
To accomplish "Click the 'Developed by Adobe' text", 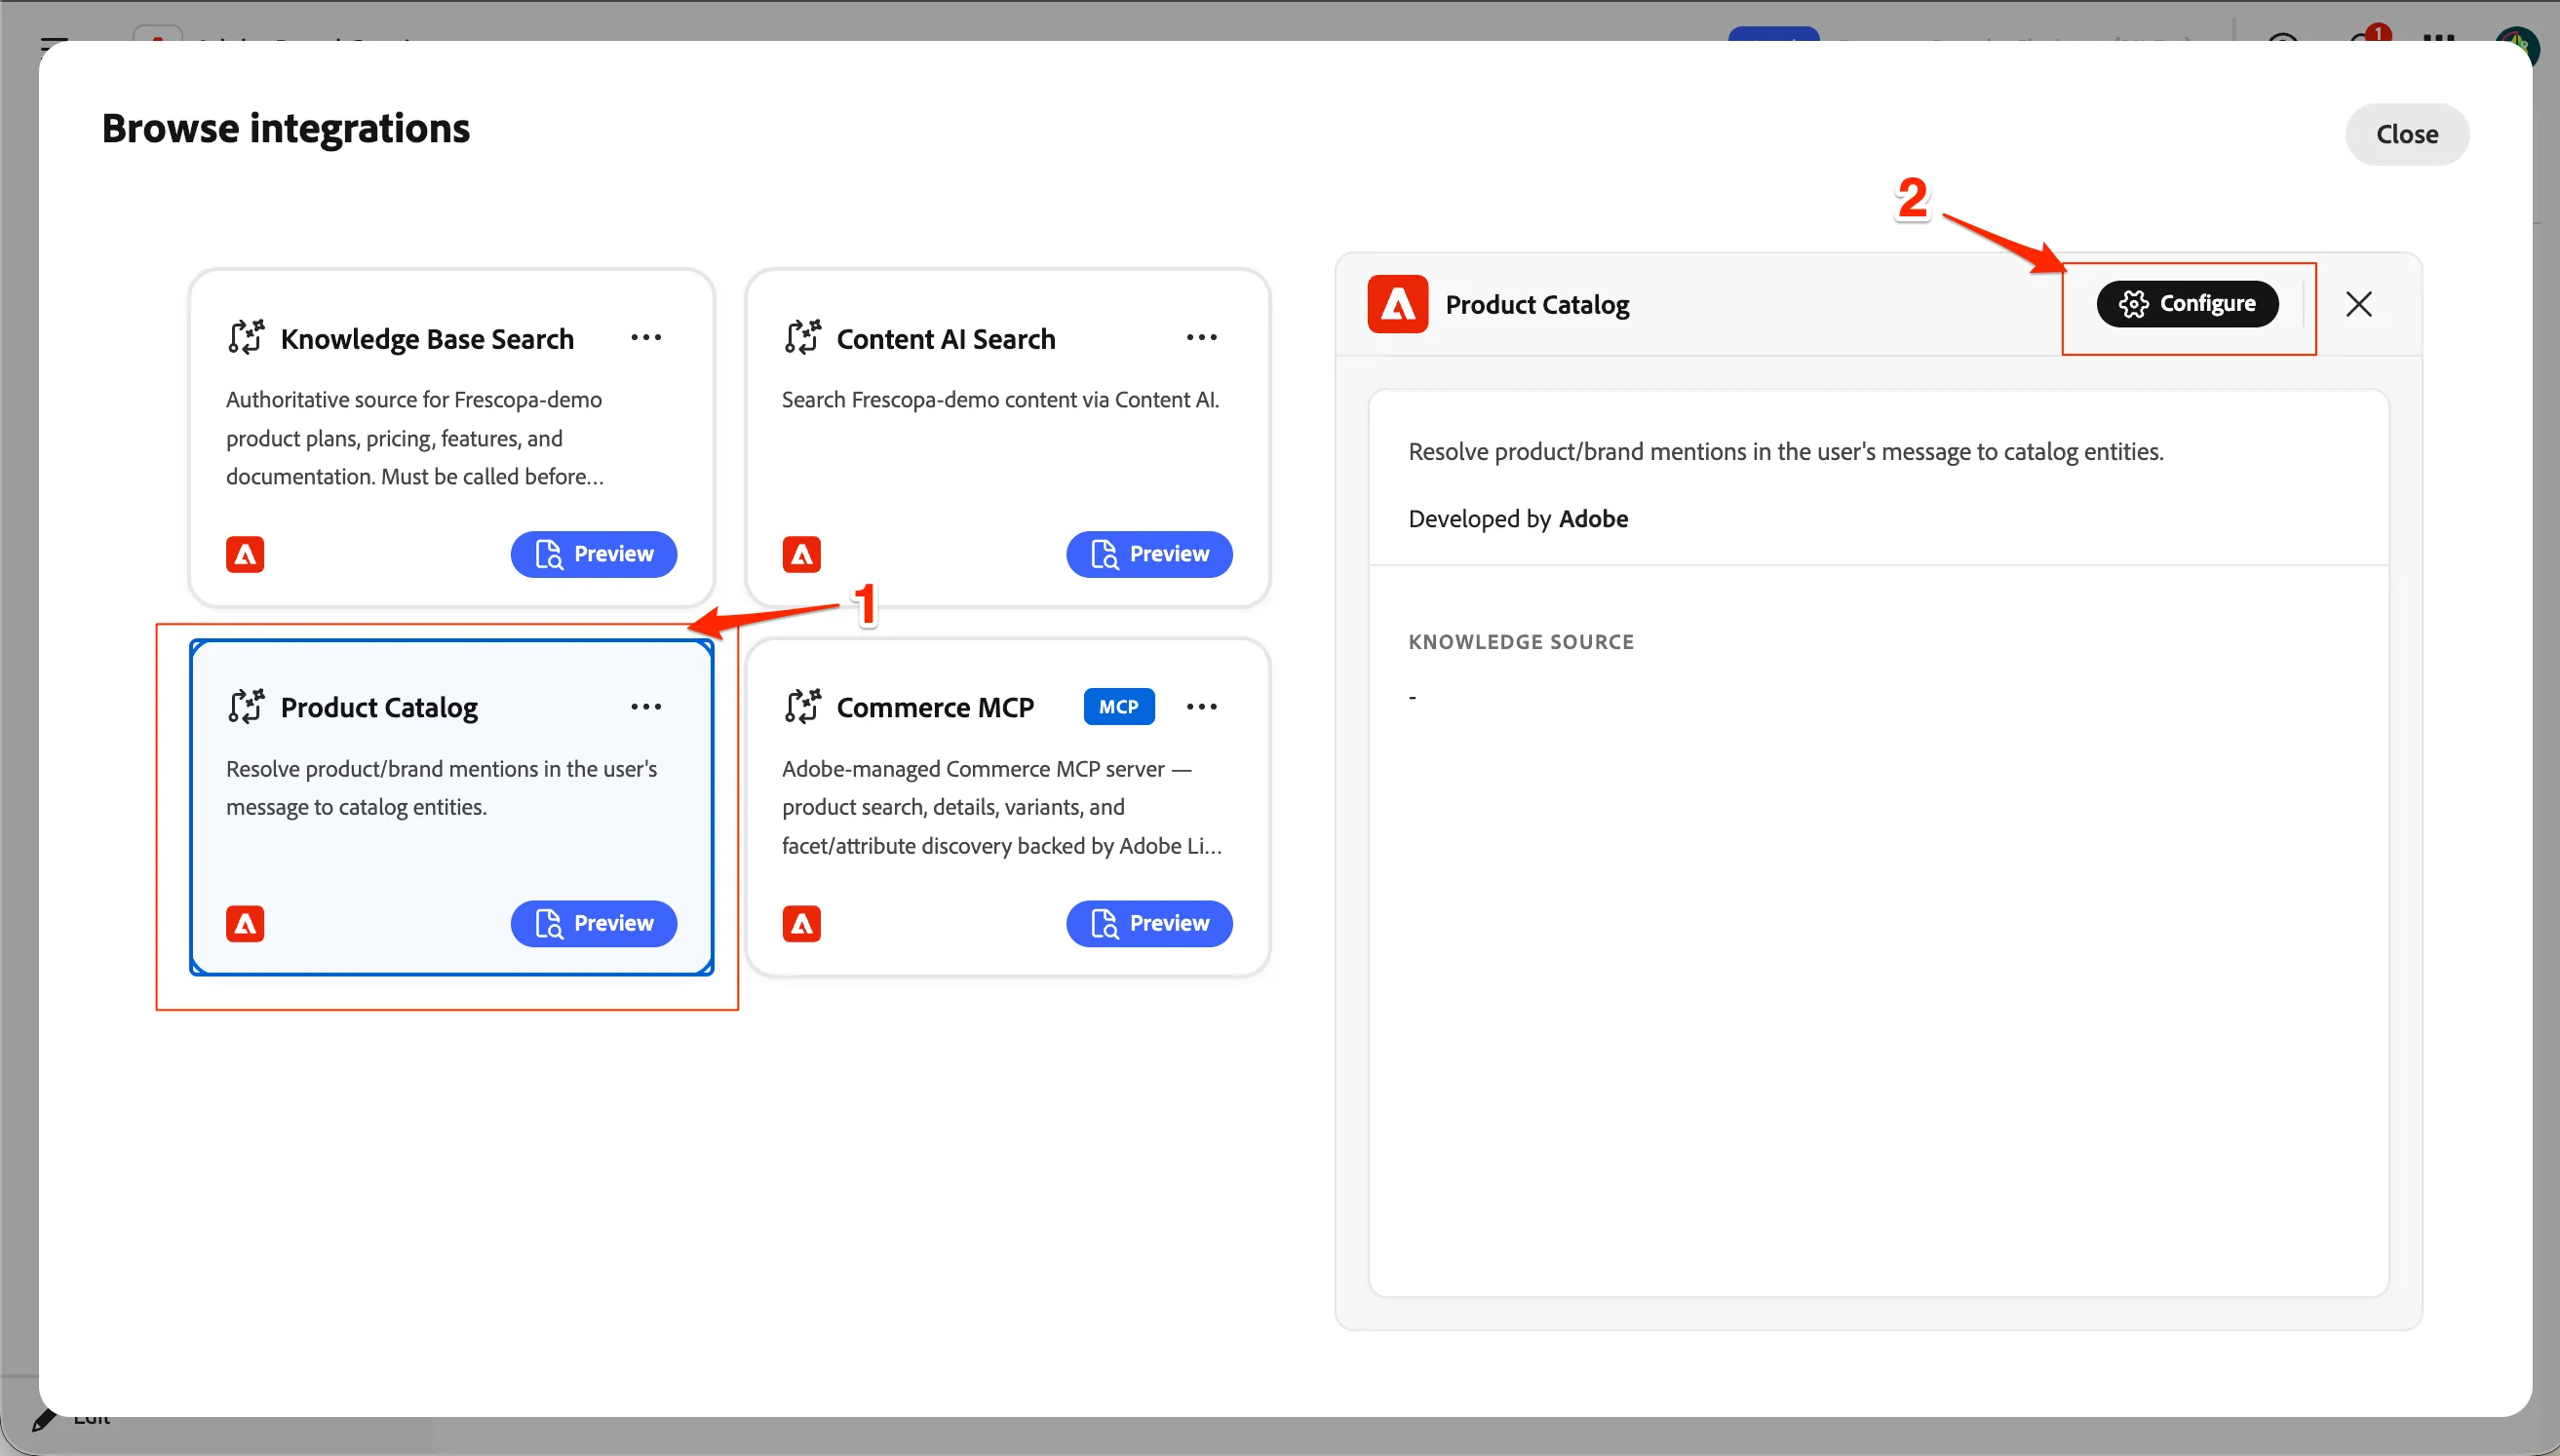I will click(x=1518, y=519).
